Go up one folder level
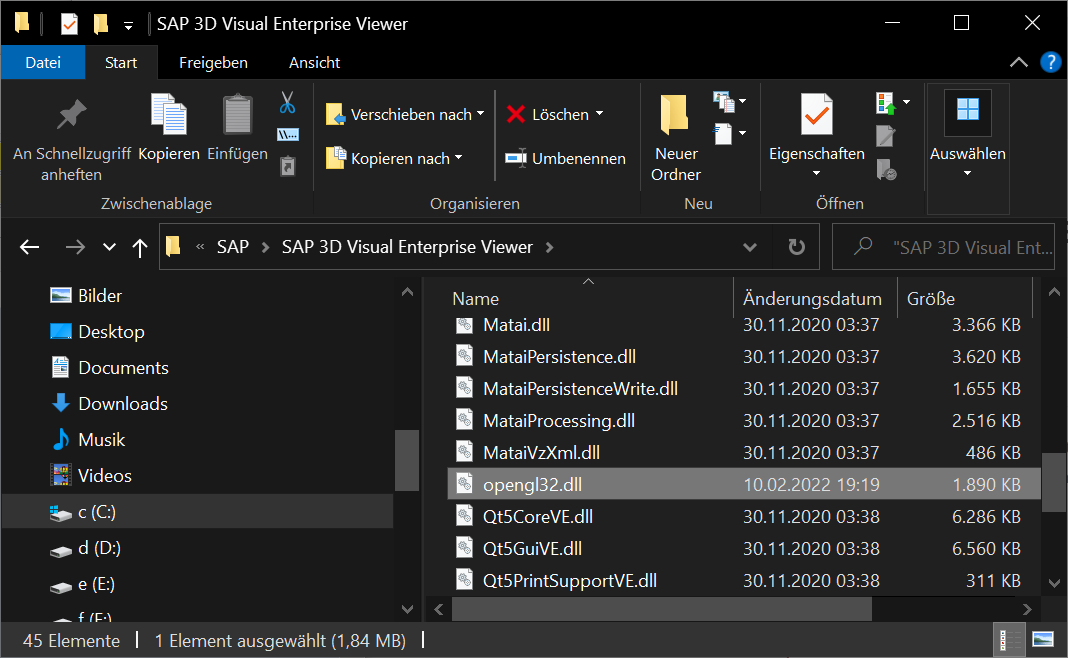The image size is (1068, 658). pos(140,247)
